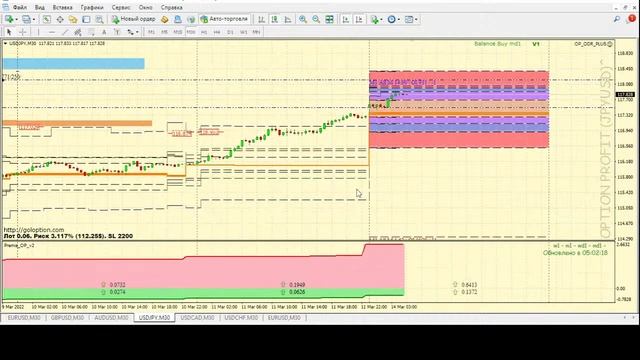
Task: Toggle chart auto scroll
Action: point(346,19)
